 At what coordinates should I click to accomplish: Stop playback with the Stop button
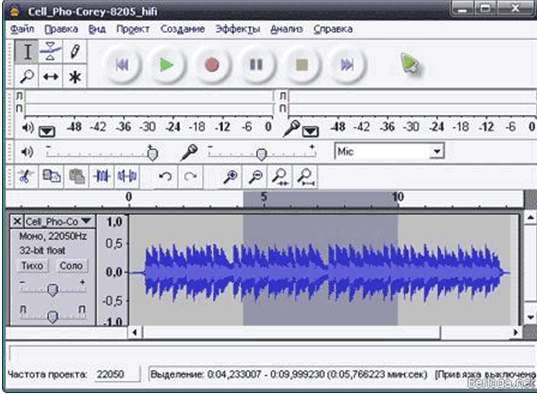[x=302, y=65]
